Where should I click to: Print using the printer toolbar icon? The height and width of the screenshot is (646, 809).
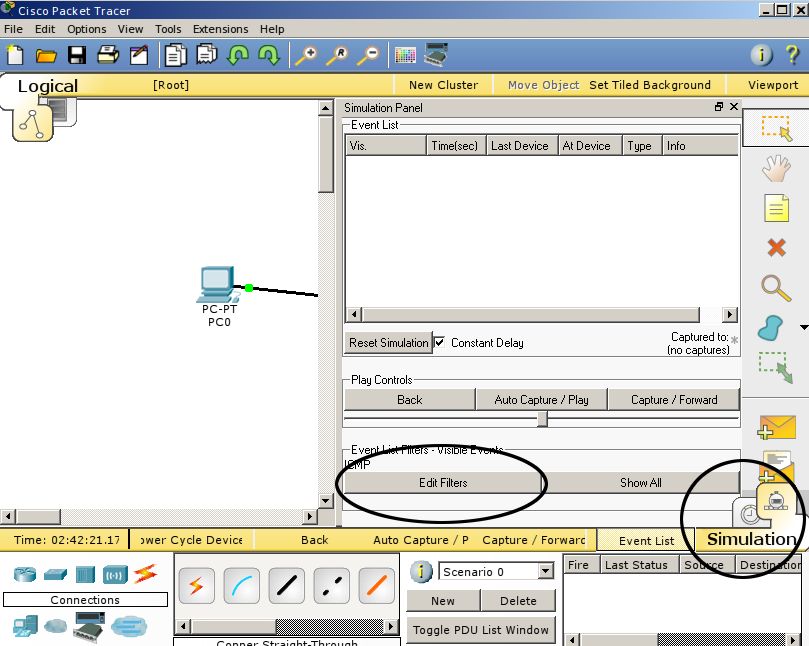coord(108,55)
